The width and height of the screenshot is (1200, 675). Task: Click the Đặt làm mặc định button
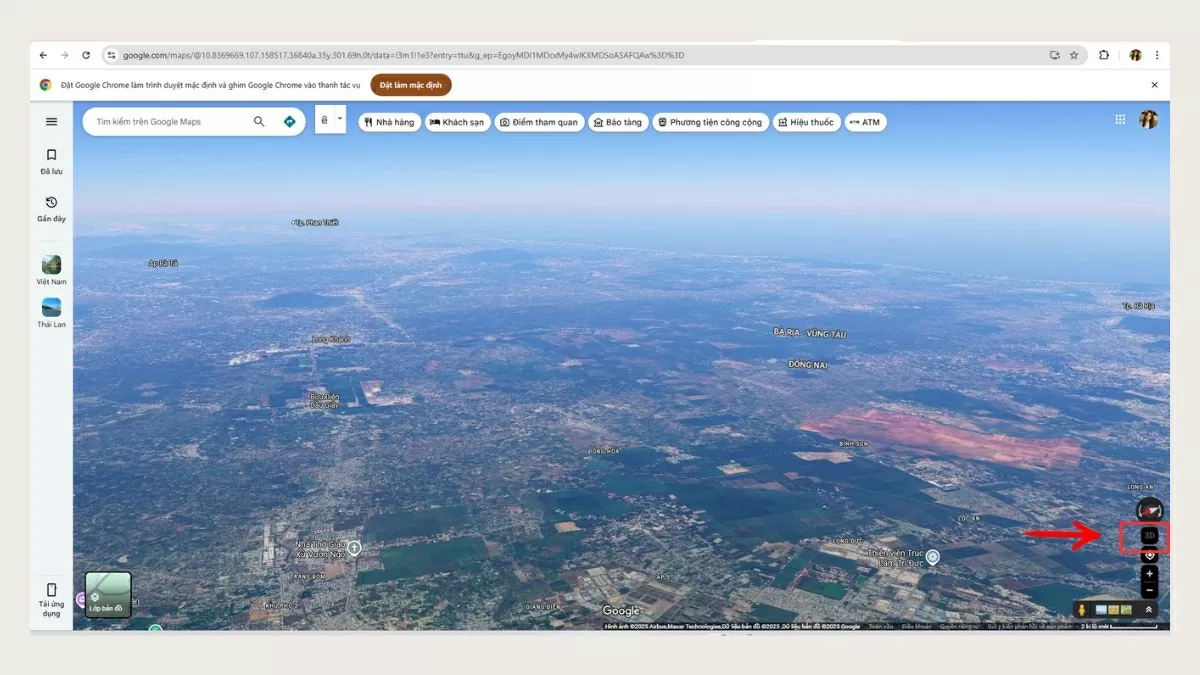click(x=411, y=85)
